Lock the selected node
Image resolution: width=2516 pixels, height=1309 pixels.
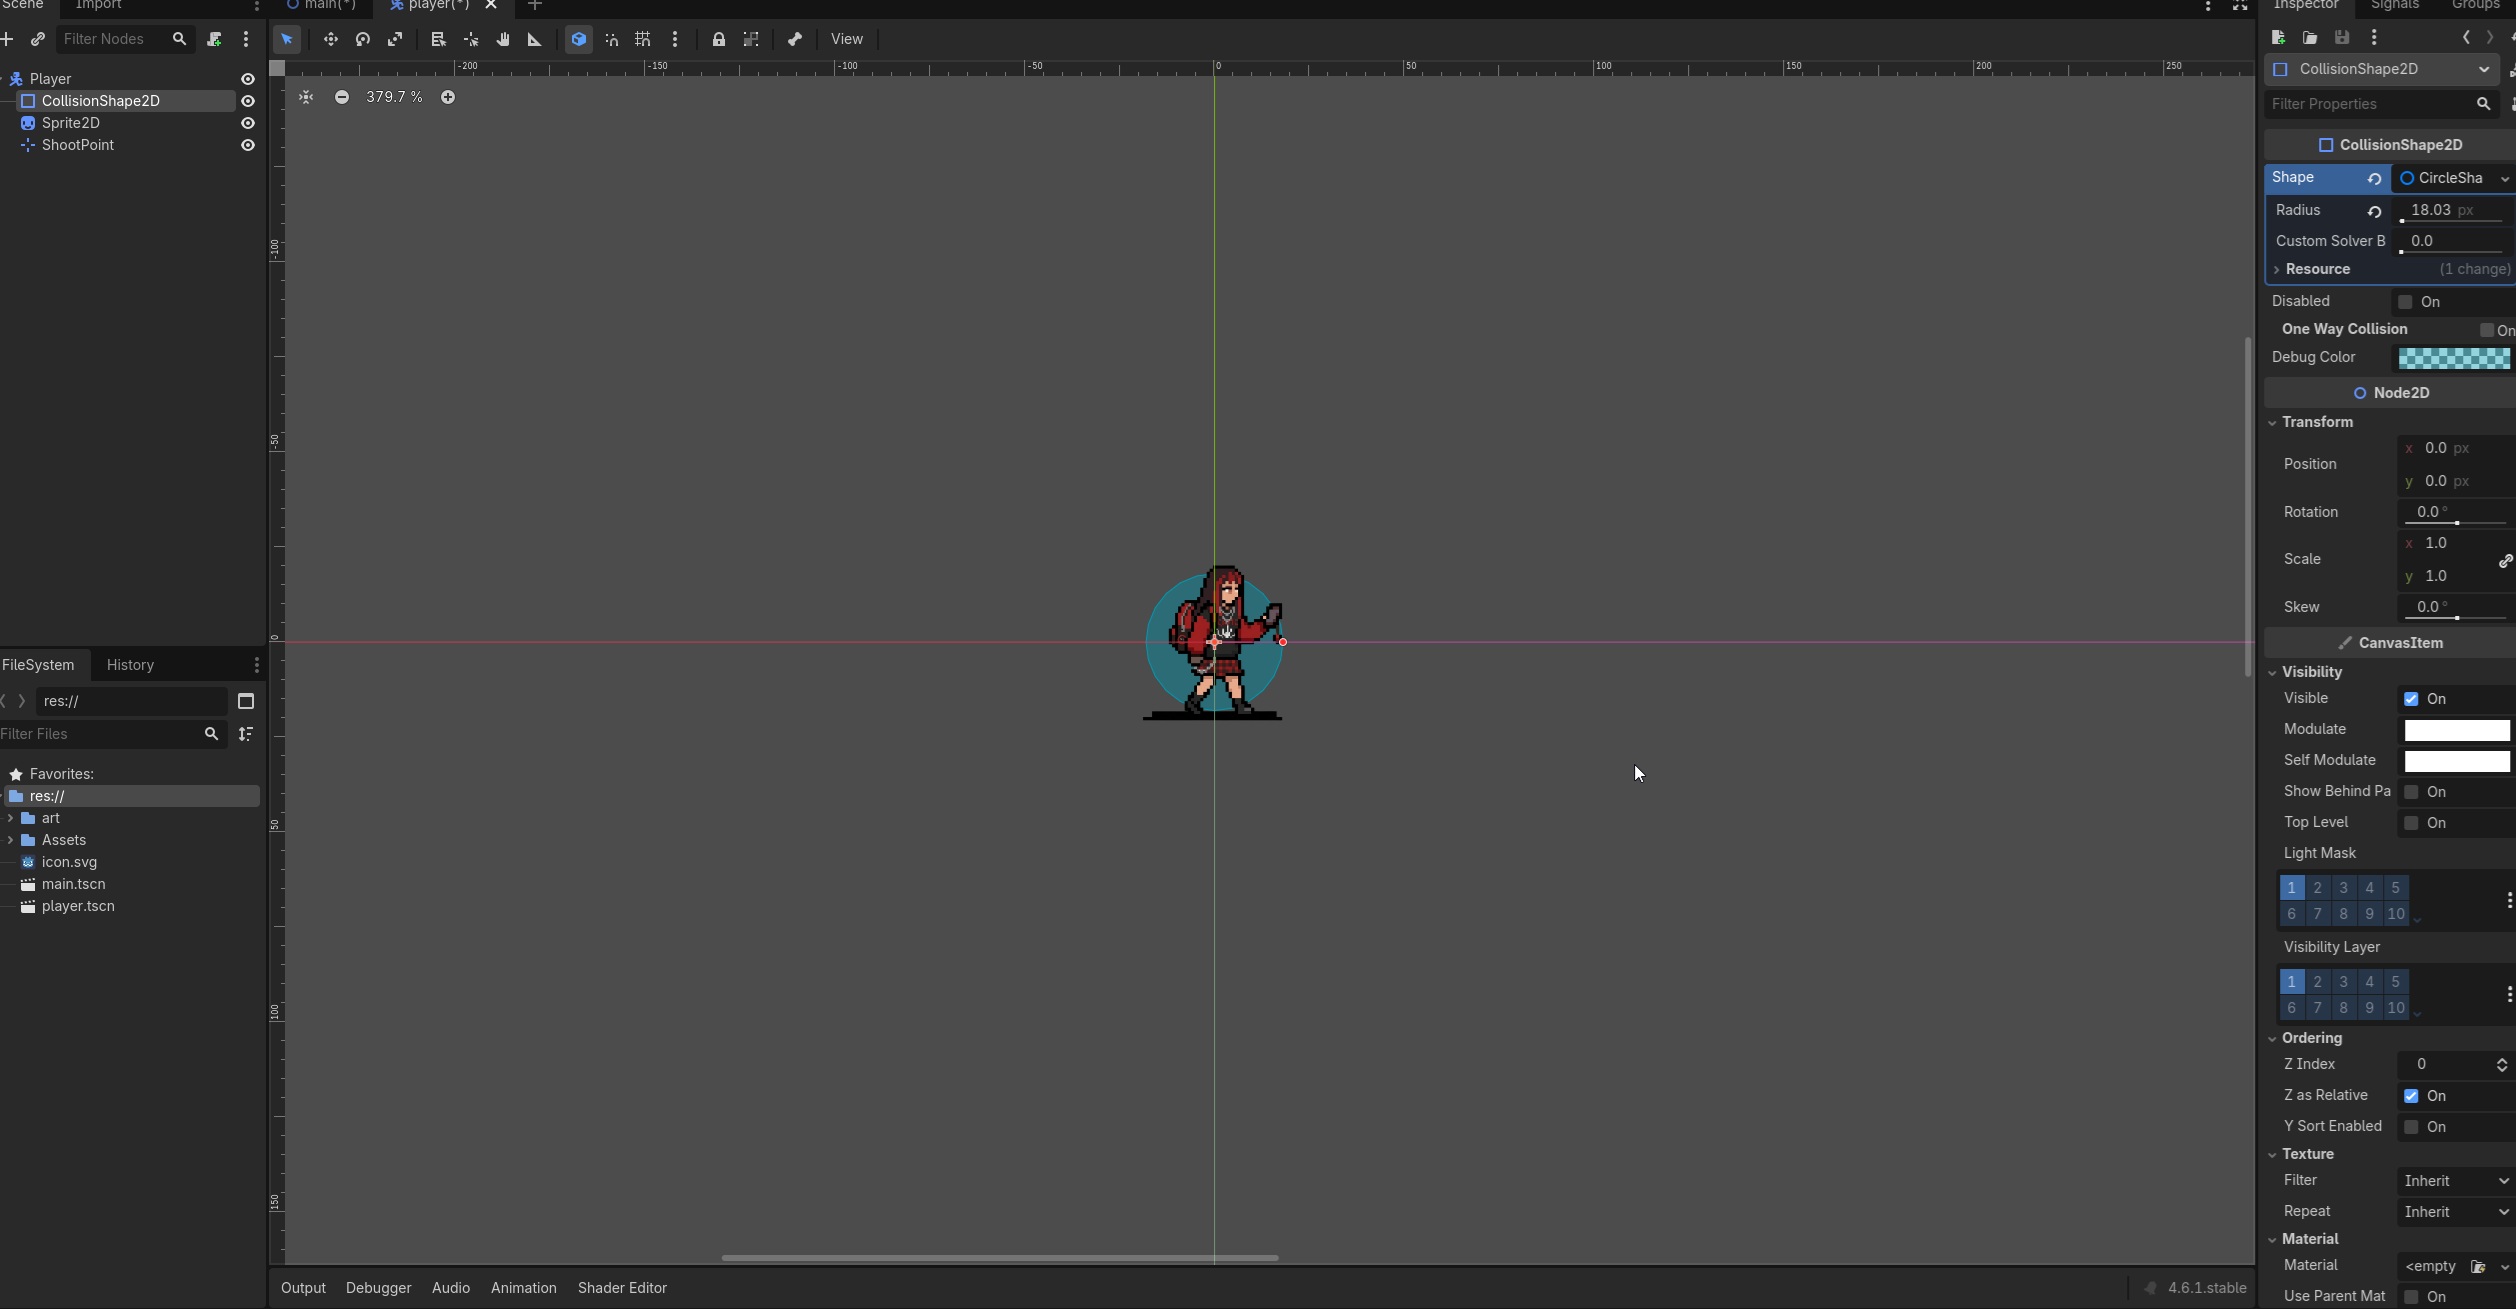point(719,39)
